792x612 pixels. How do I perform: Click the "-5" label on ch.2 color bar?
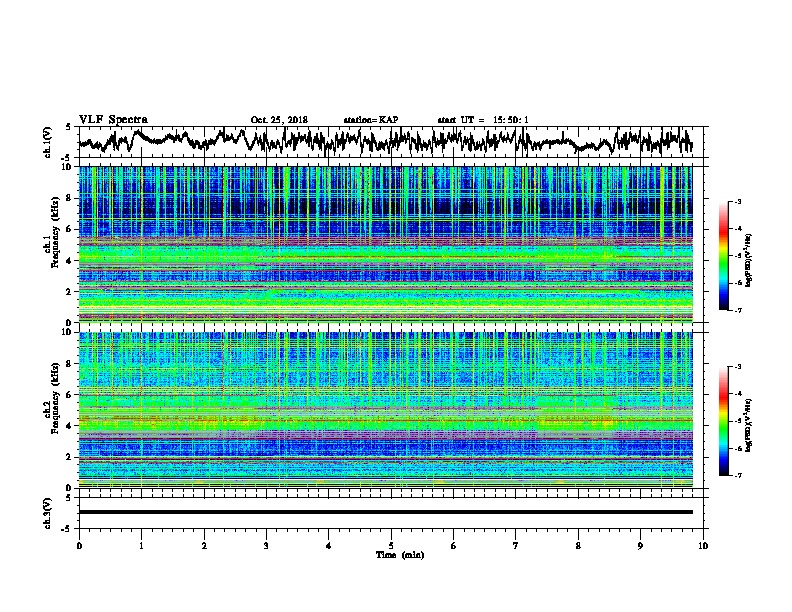pyautogui.click(x=738, y=421)
